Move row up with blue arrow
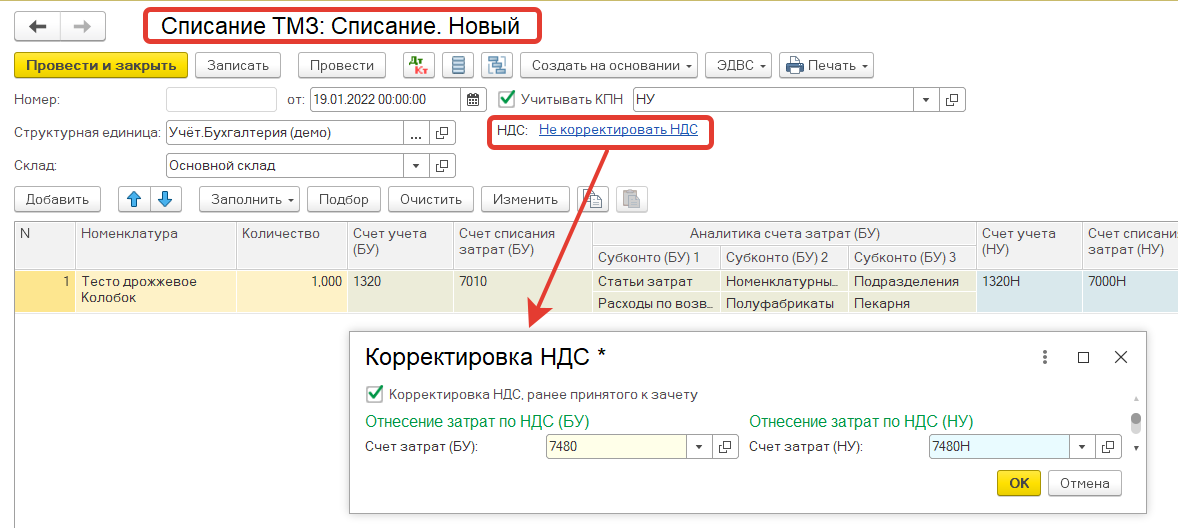Viewport: 1178px width, 528px height. pyautogui.click(x=133, y=199)
